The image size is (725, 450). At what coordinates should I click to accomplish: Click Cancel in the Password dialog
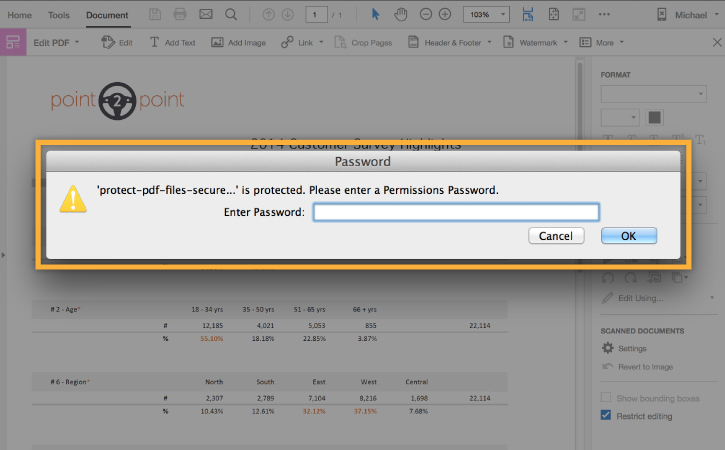click(x=556, y=236)
